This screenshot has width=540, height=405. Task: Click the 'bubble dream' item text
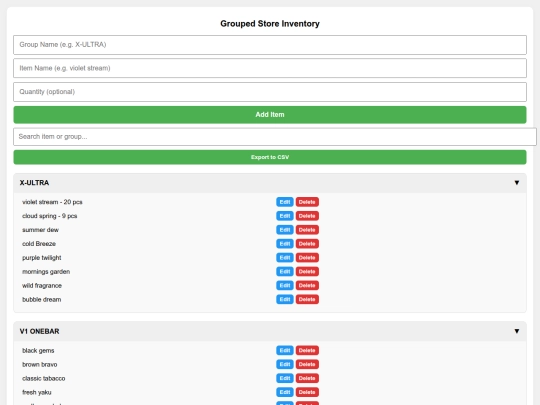[x=41, y=300]
